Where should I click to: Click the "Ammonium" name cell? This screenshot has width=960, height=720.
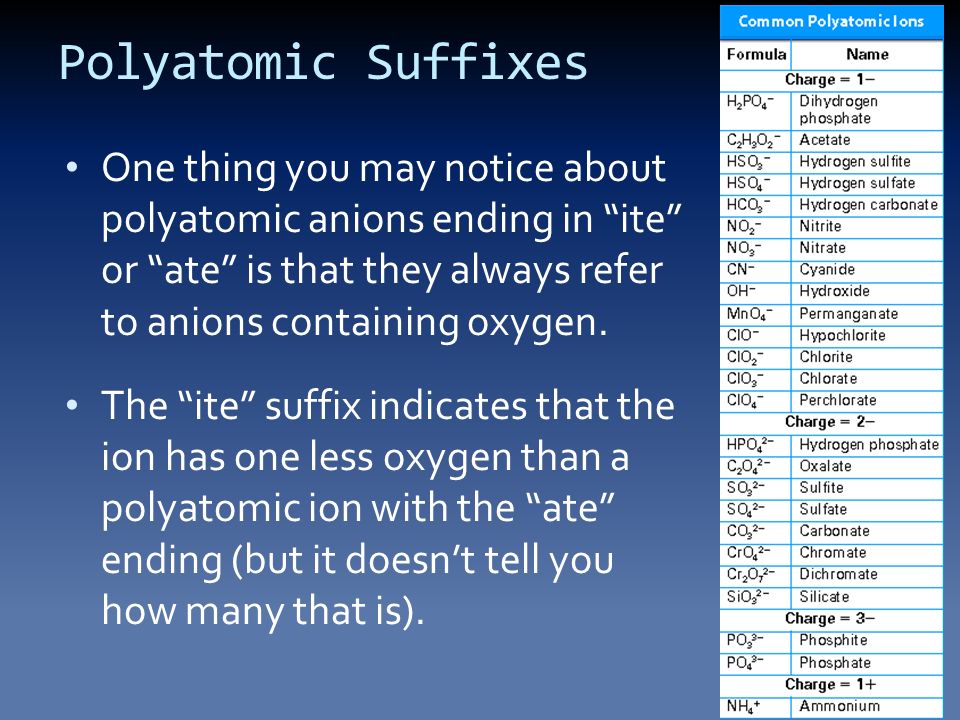(x=867, y=707)
